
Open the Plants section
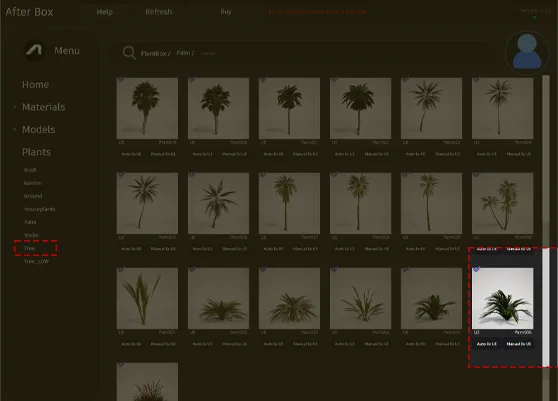point(36,152)
